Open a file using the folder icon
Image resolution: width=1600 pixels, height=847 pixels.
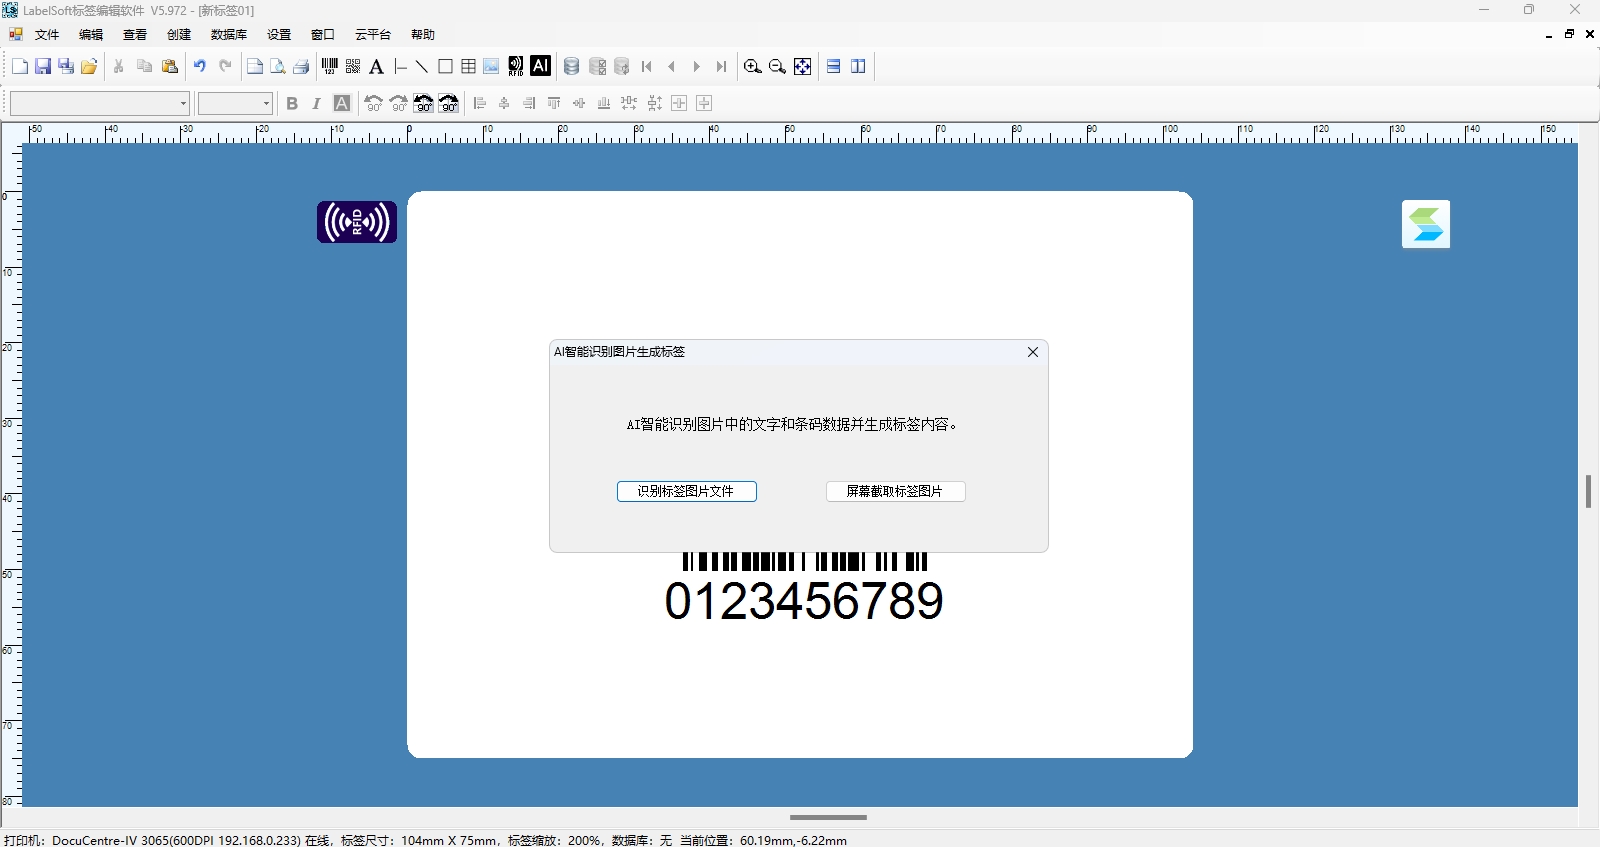89,66
